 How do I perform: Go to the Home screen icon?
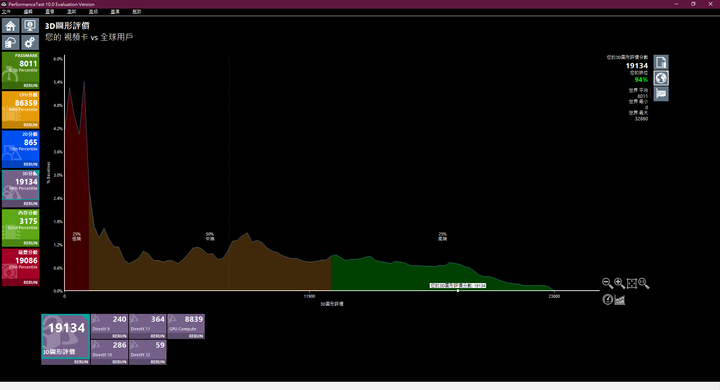coord(11,26)
